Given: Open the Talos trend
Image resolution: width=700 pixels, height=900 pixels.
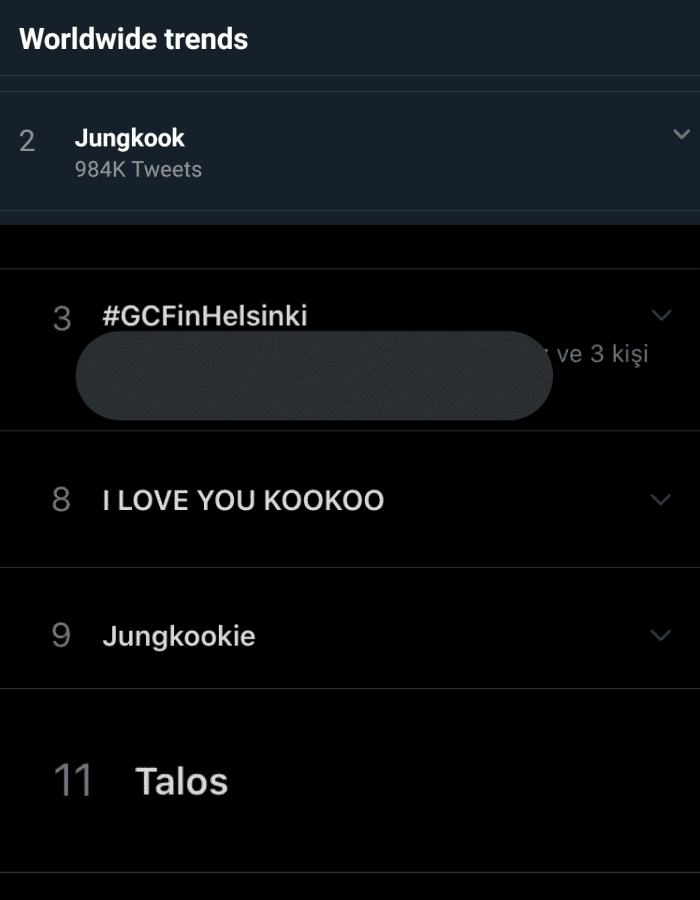Looking at the screenshot, I should coord(181,781).
